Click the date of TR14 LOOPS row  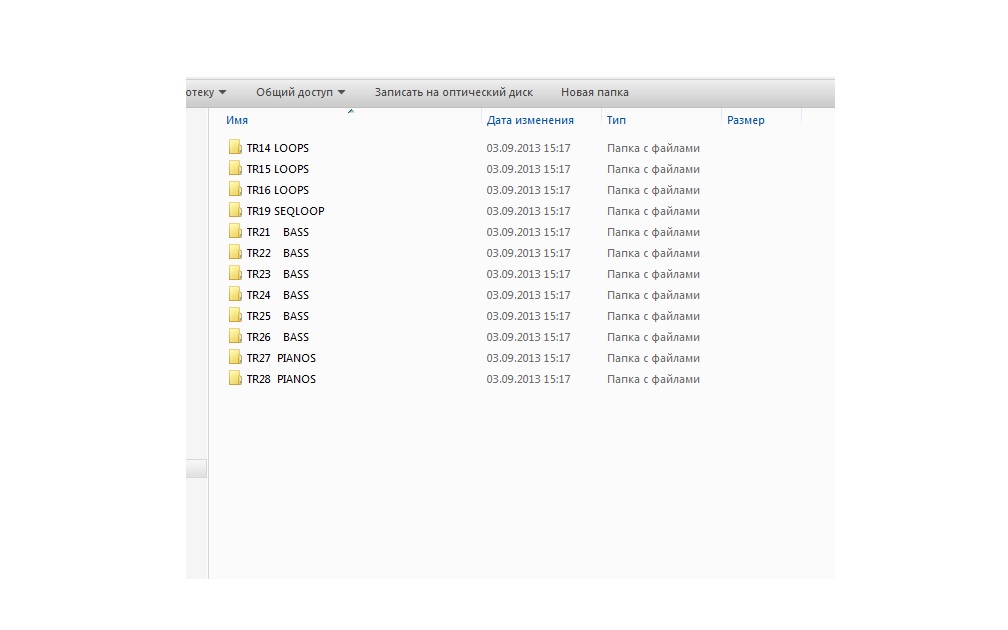point(528,148)
